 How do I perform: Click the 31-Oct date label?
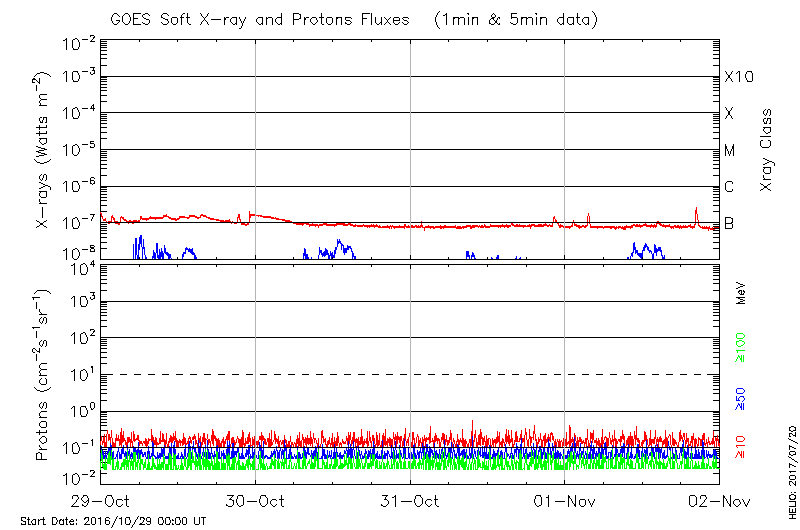tap(410, 501)
